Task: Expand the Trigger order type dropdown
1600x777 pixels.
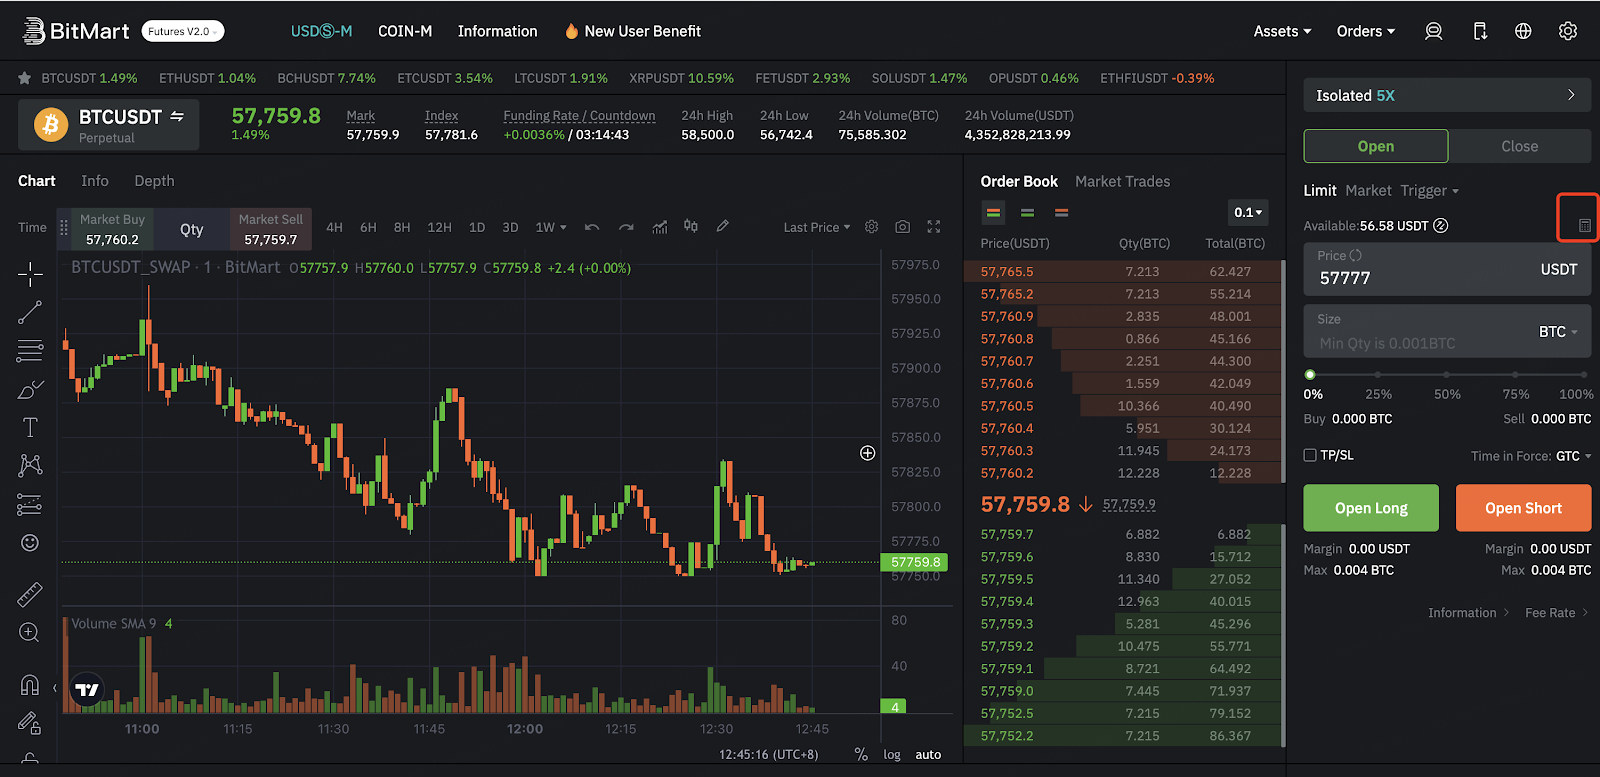Action: 1430,190
